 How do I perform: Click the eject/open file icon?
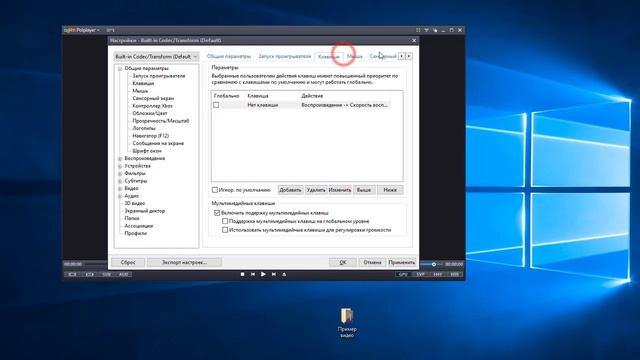point(284,274)
